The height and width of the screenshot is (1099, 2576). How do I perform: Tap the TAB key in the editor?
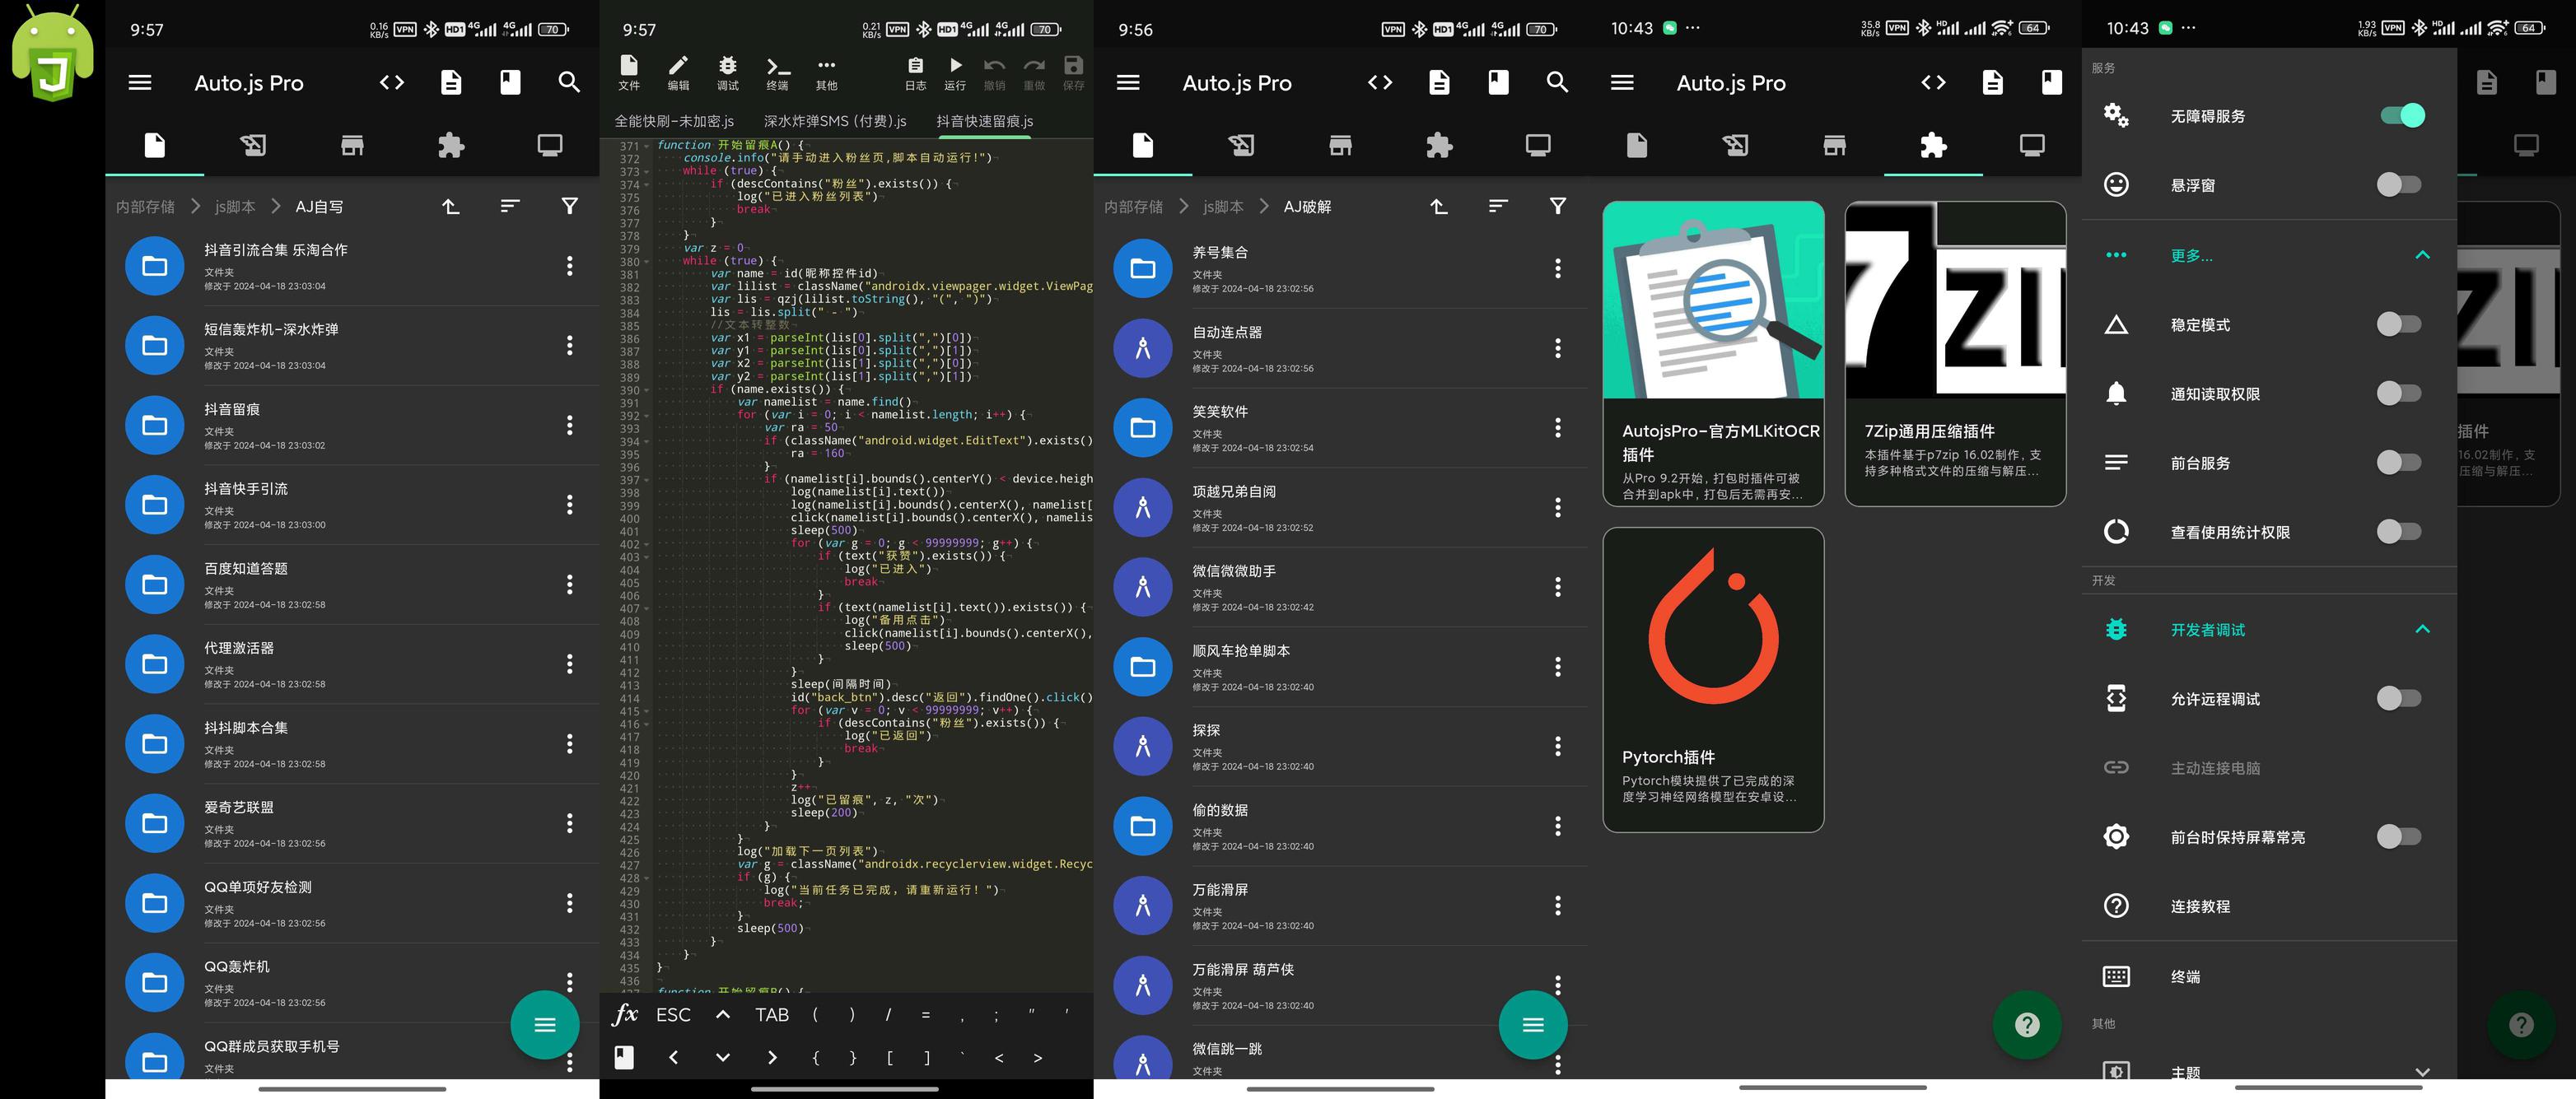tap(772, 1015)
